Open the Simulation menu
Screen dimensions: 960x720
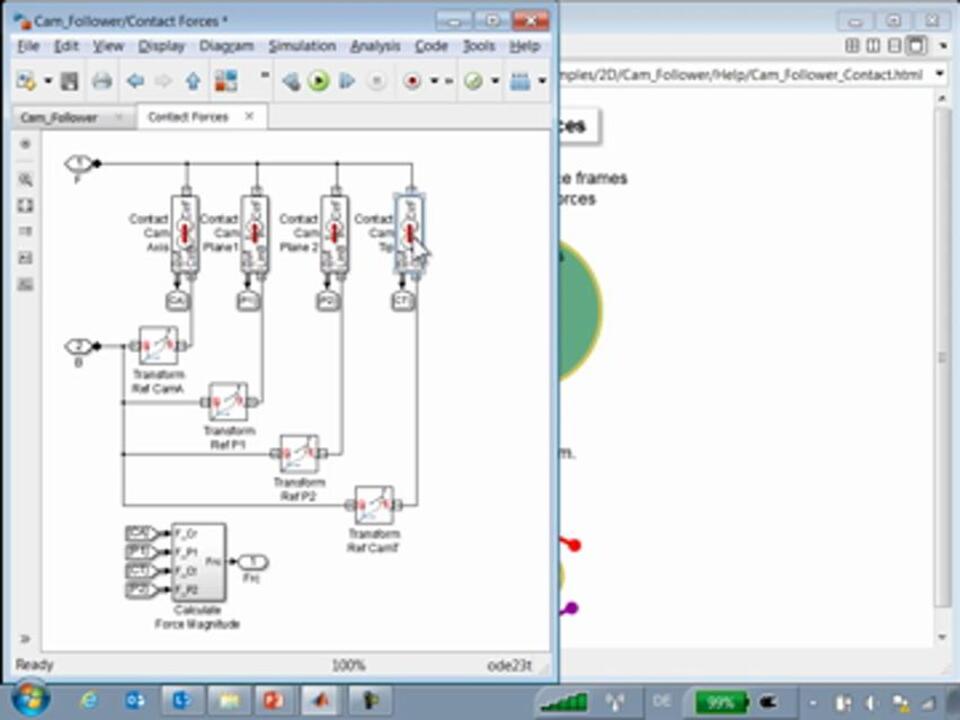[302, 46]
